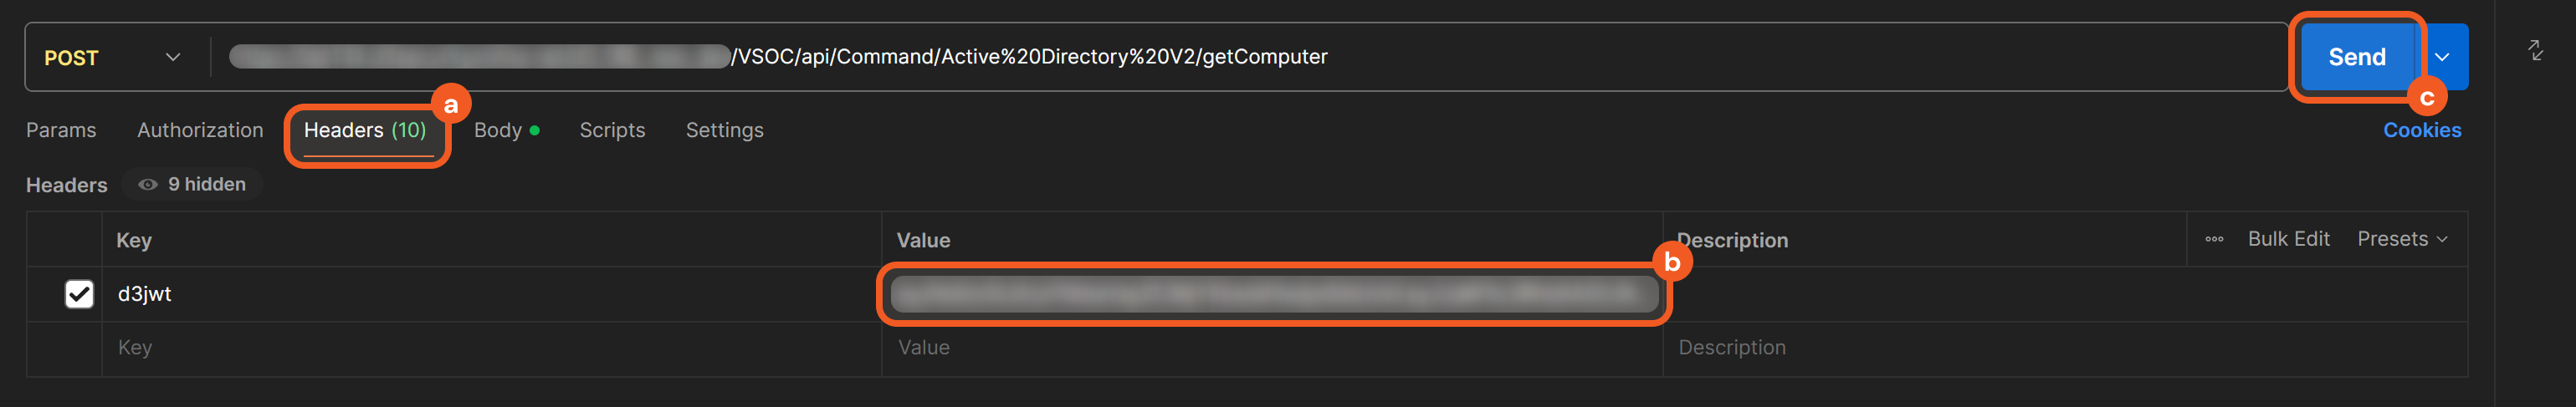Open the Send options dropdown arrow

tap(2442, 57)
